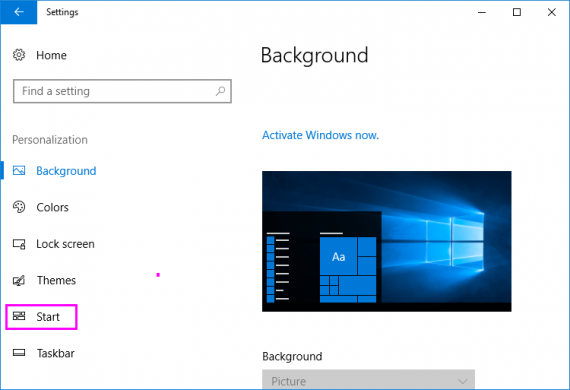The image size is (570, 390).
Task: Click the Lock screen icon
Action: [19, 244]
